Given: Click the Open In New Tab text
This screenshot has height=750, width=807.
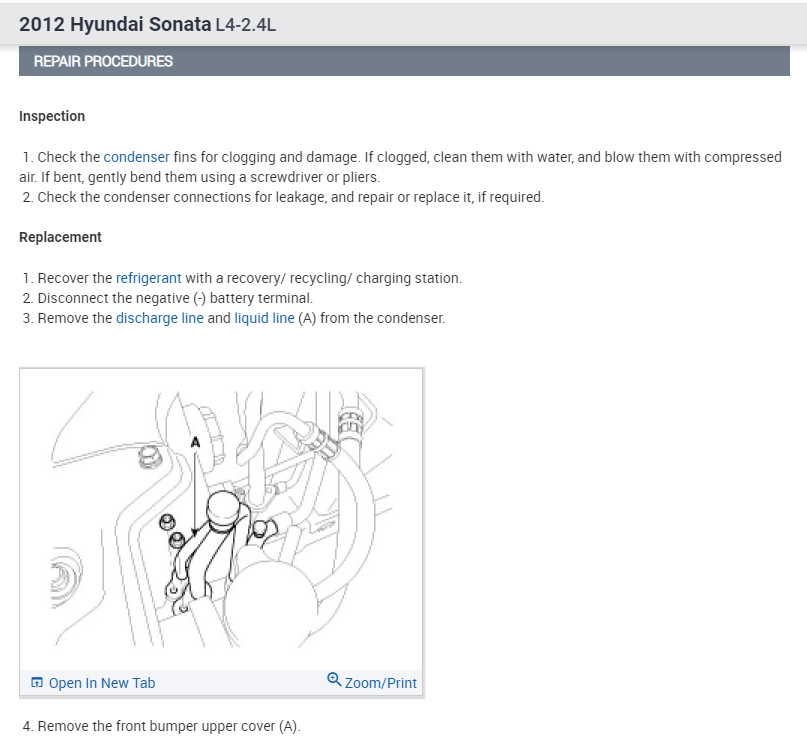Looking at the screenshot, I should 102,683.
